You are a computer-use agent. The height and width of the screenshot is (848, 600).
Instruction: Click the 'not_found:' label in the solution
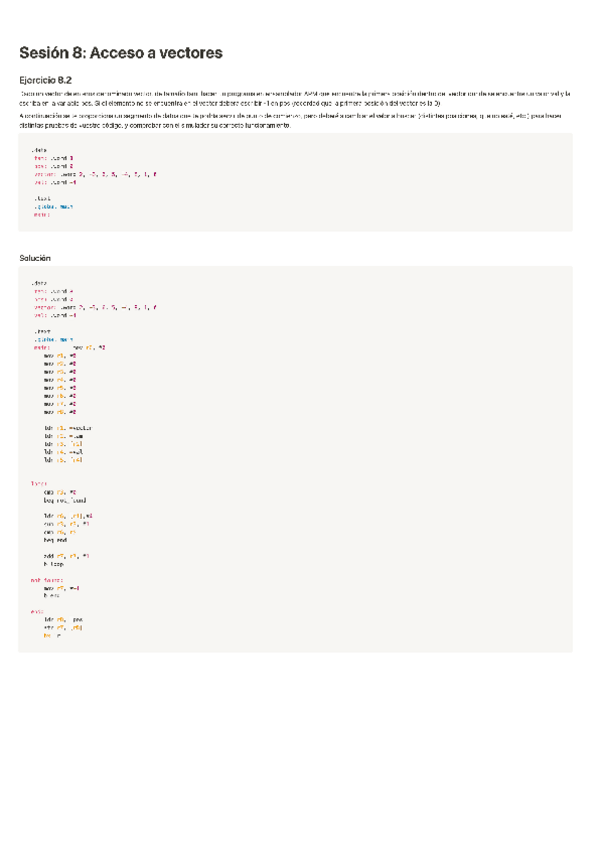pyautogui.click(x=47, y=579)
